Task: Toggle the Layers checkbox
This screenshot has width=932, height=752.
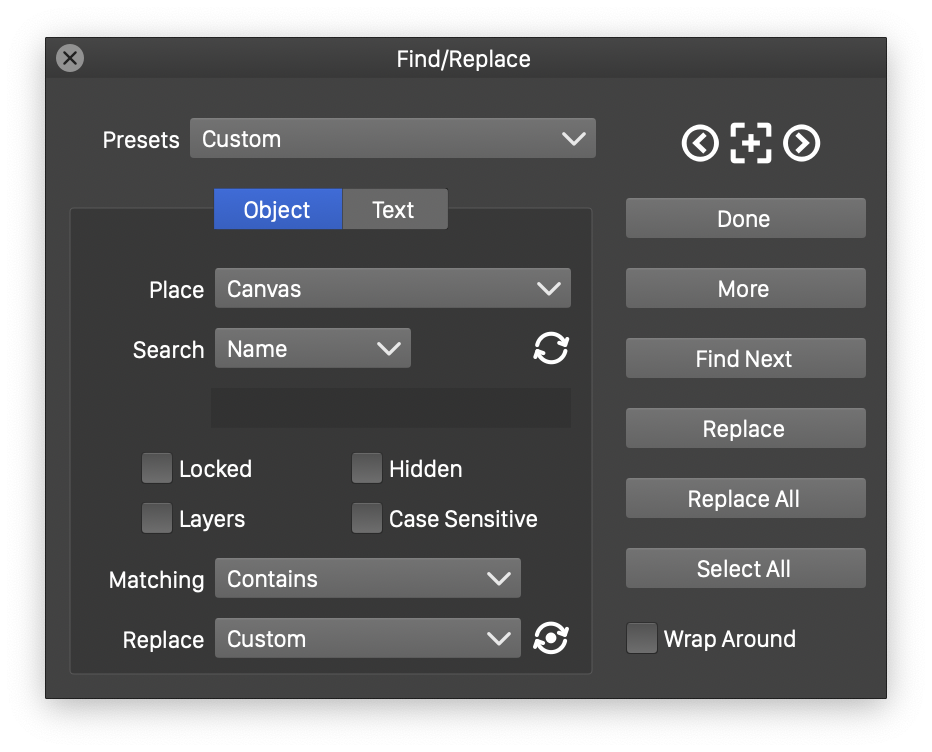Action: click(x=157, y=518)
